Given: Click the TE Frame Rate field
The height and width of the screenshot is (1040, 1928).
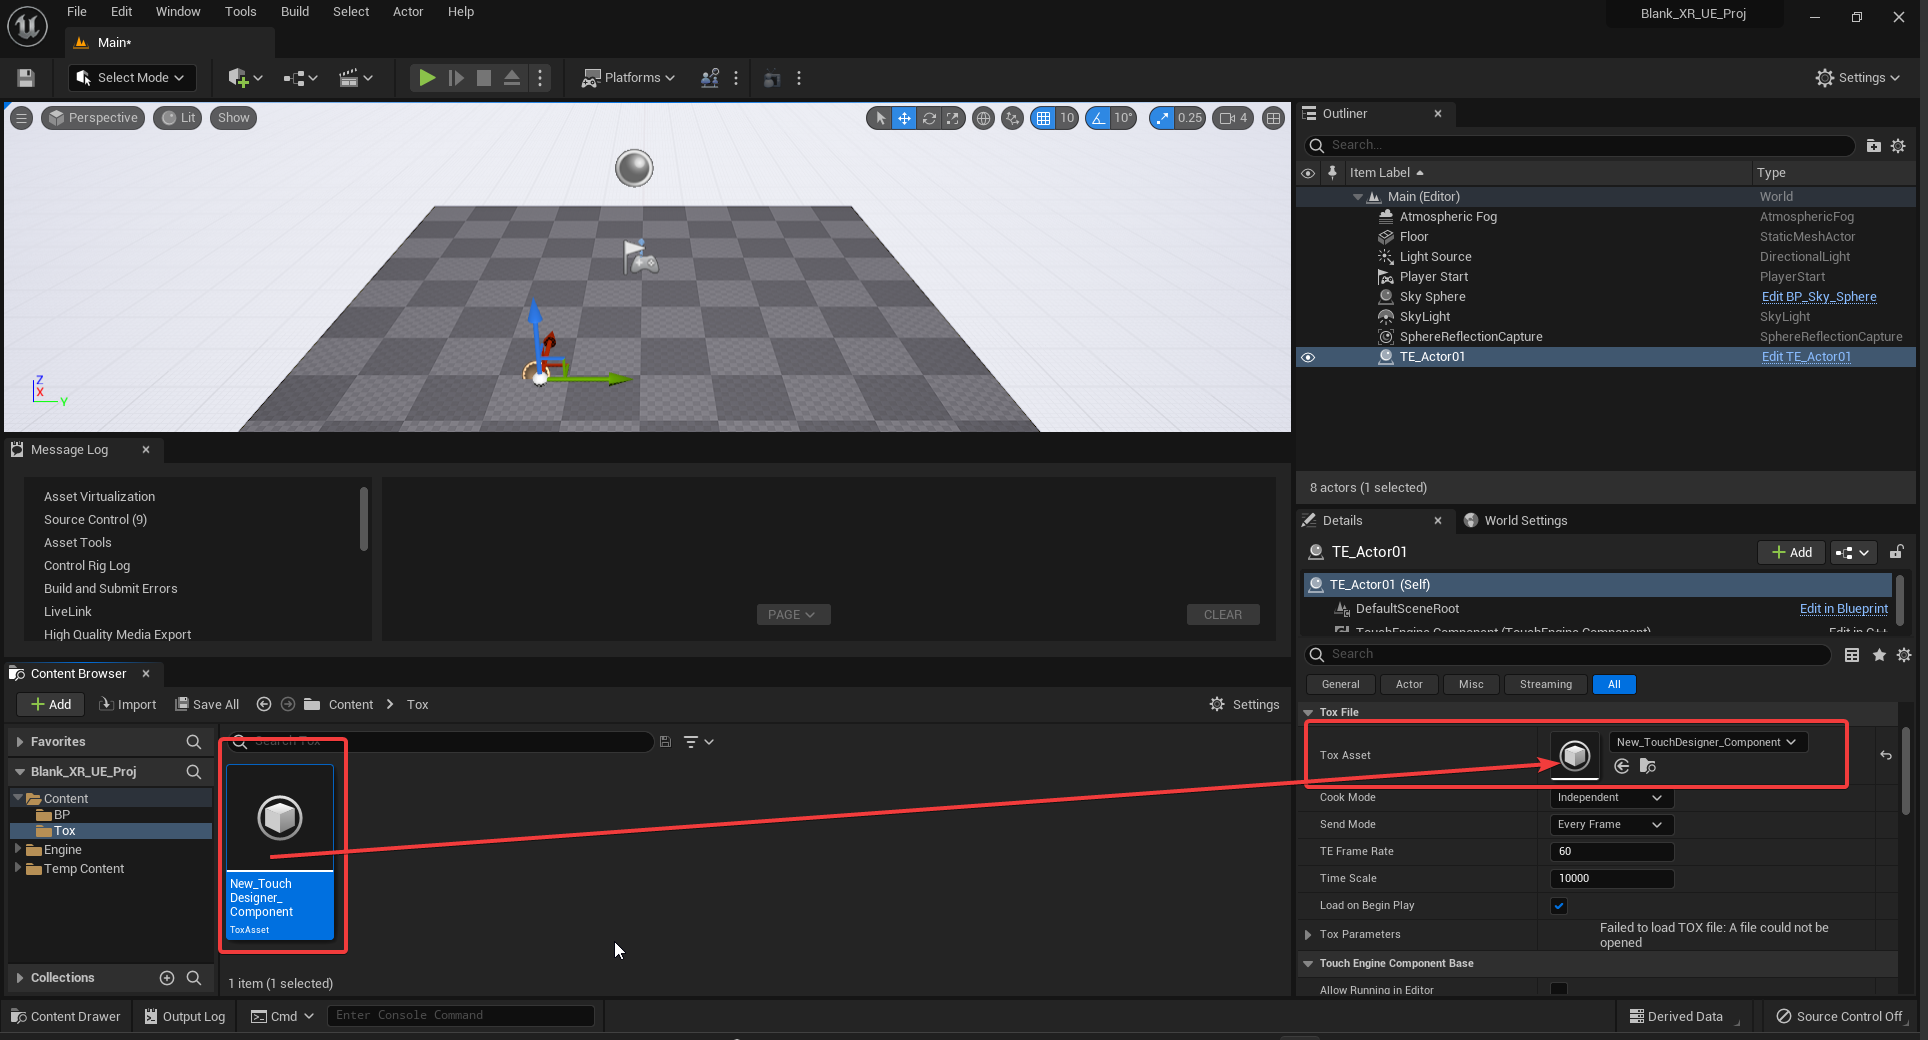Looking at the screenshot, I should [x=1611, y=852].
